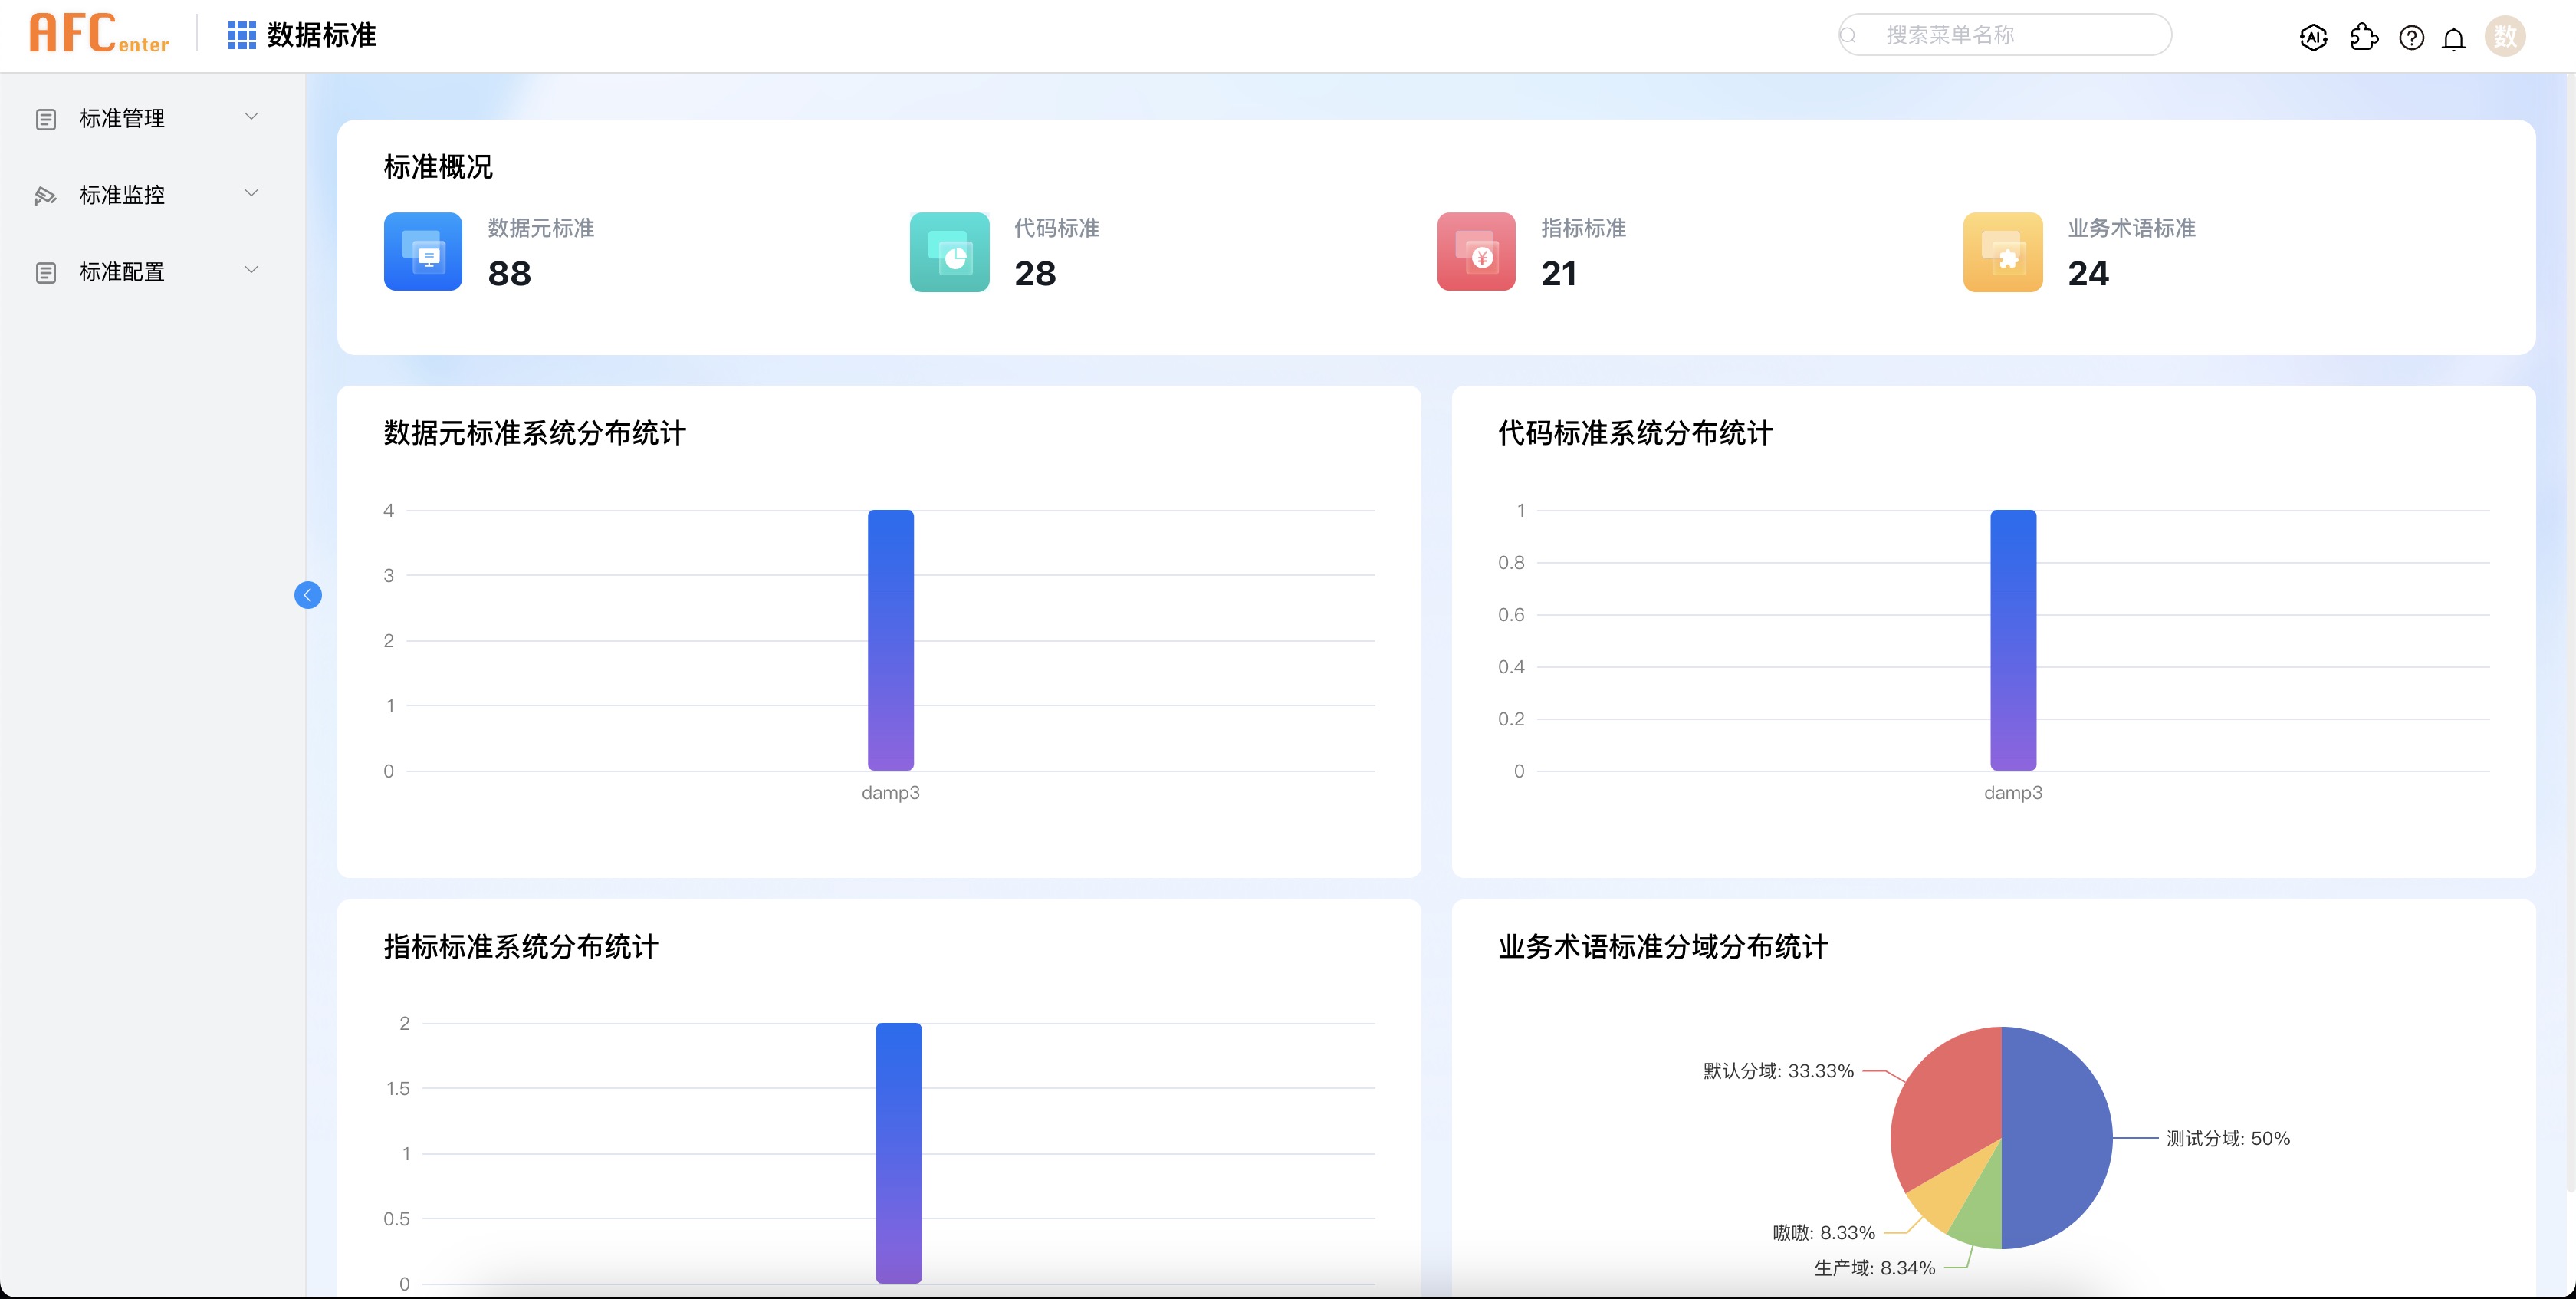Click the 代码标准系统分布统计 title

[1635, 433]
